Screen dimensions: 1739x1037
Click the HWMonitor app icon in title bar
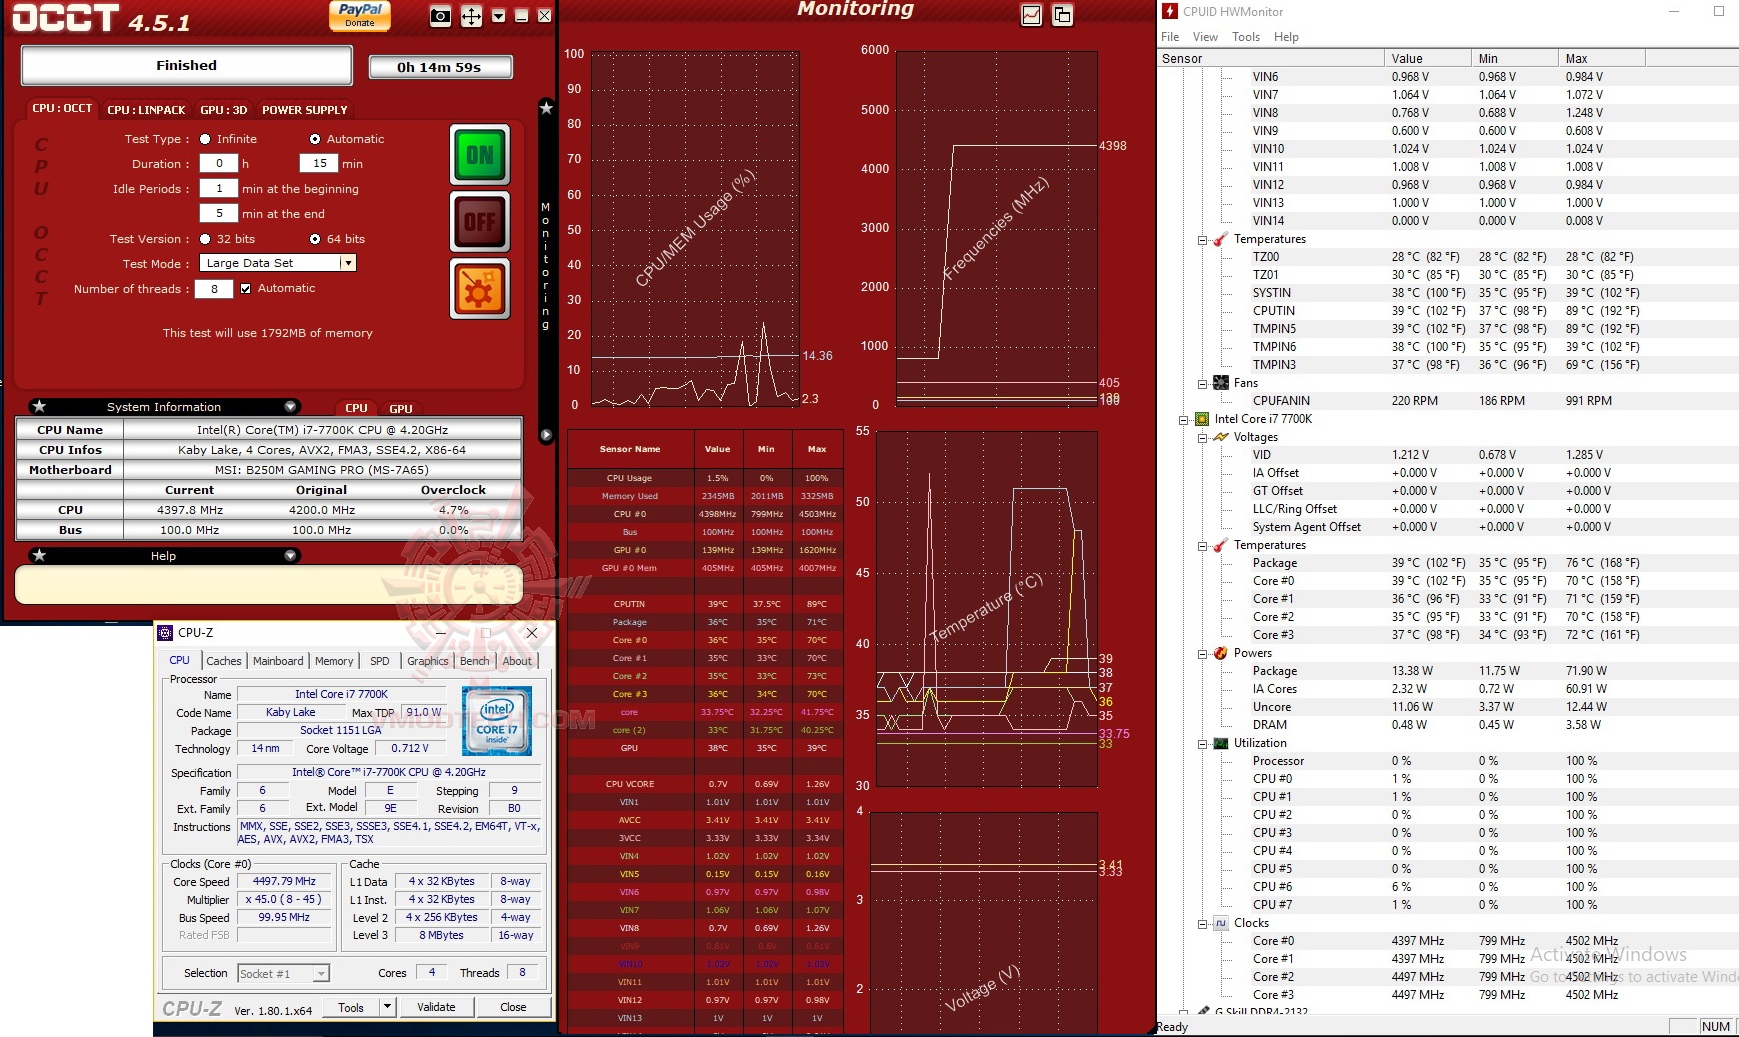click(x=1170, y=11)
